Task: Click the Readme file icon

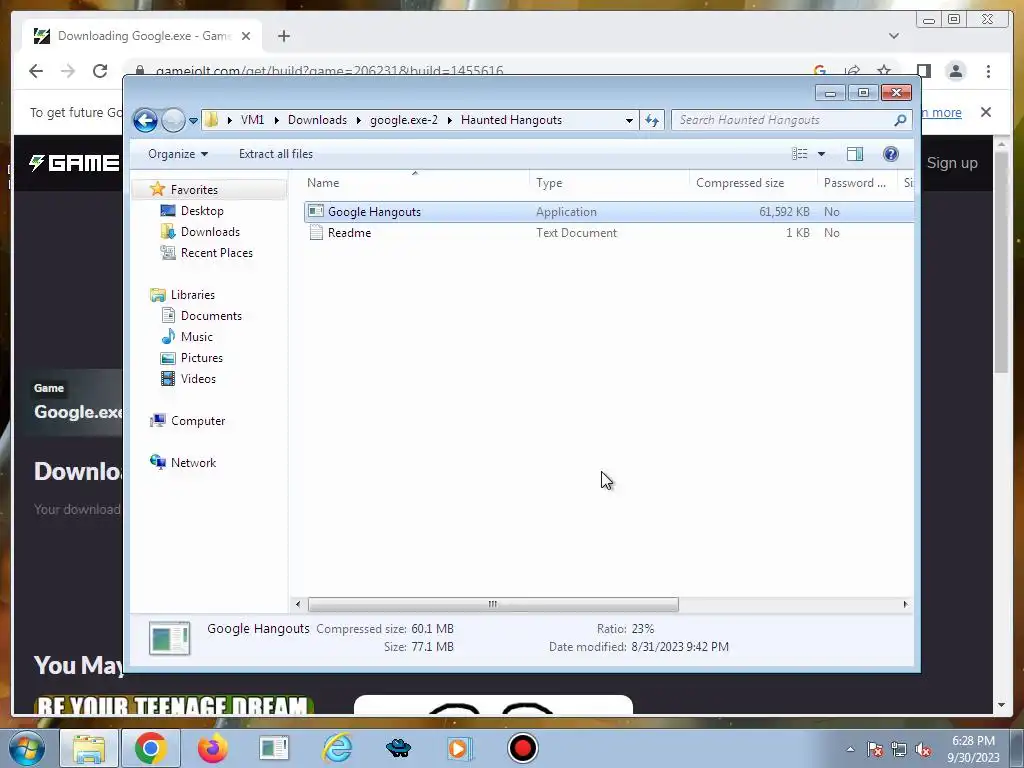Action: pos(316,232)
